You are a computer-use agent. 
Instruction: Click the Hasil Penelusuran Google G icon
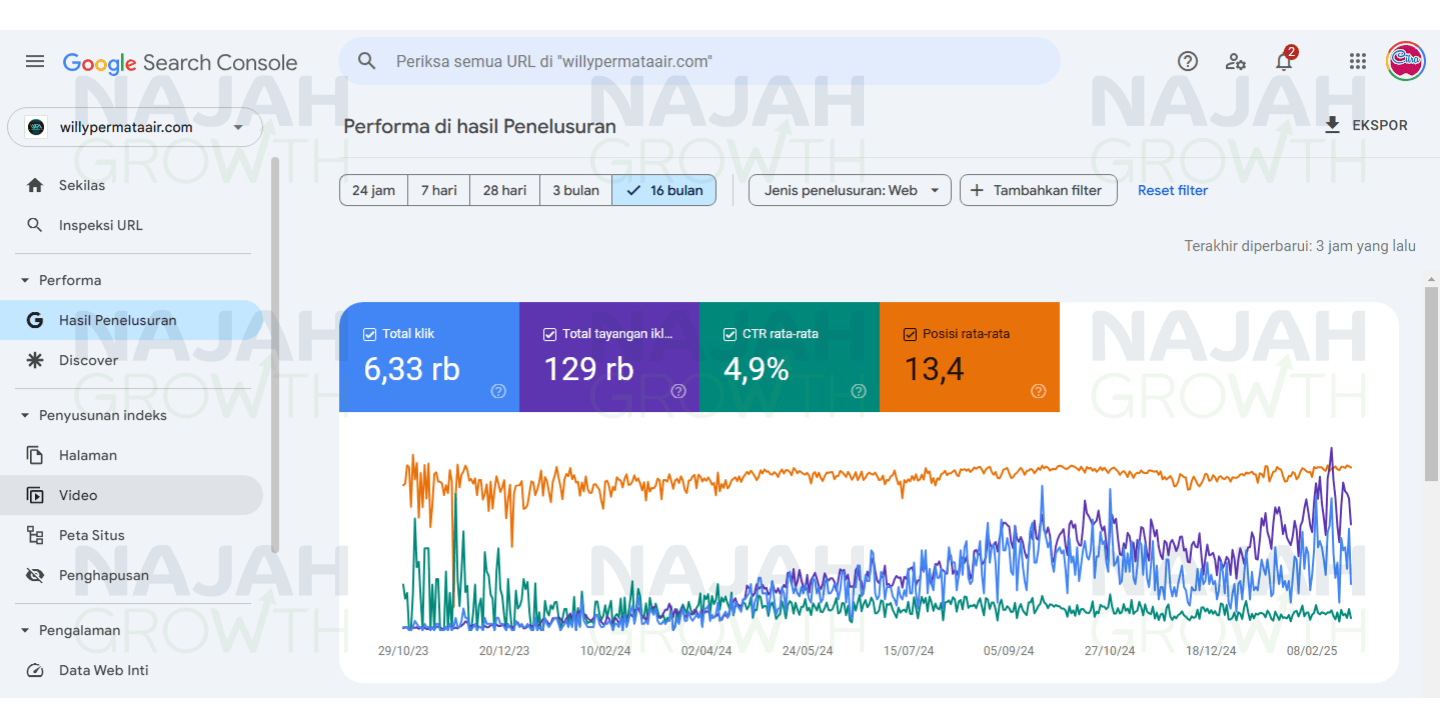[35, 320]
